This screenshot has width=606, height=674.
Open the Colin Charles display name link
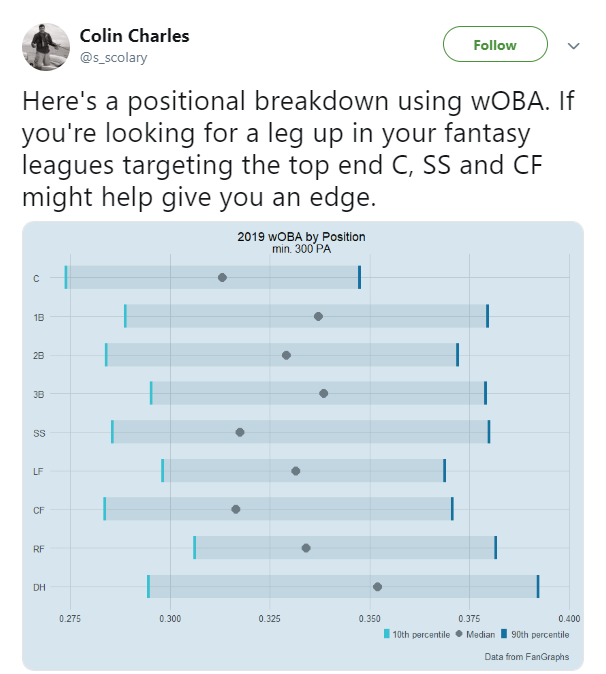click(135, 36)
